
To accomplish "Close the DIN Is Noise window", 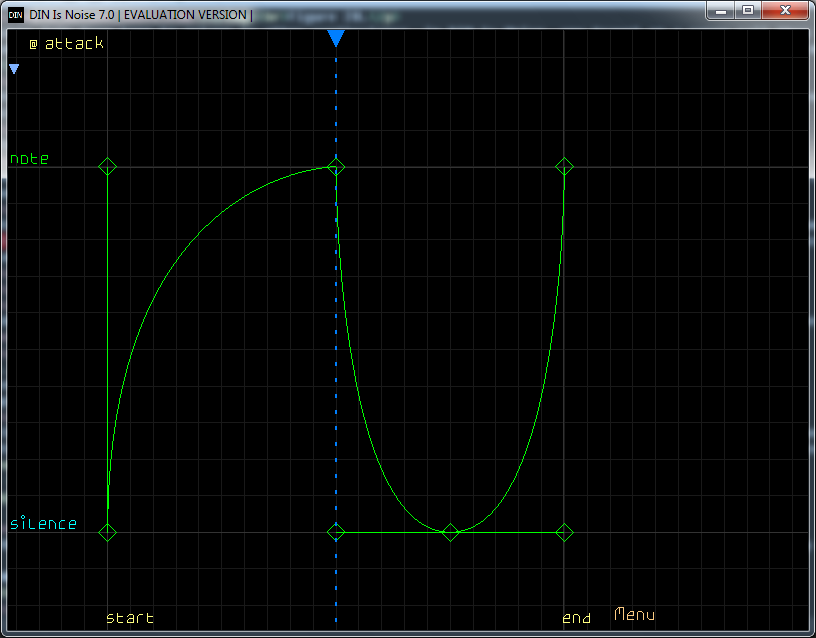I will [782, 10].
